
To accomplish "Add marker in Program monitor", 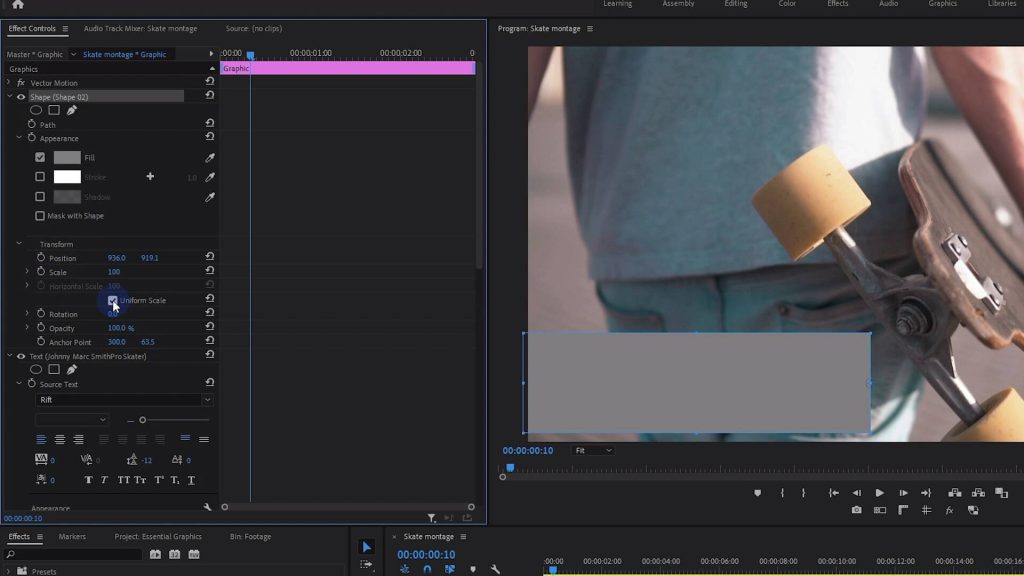I will coord(758,493).
